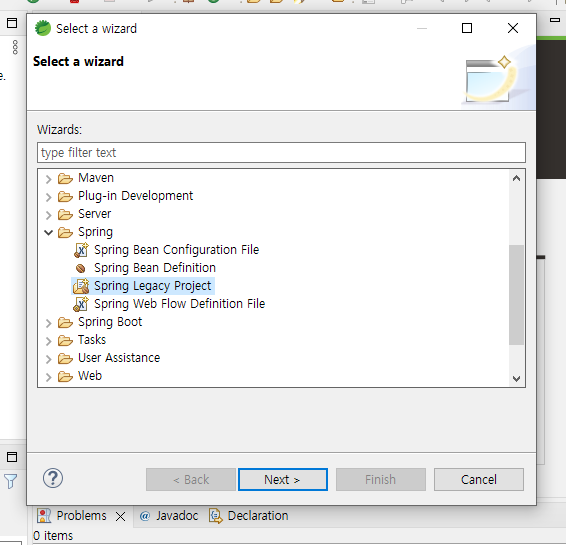Screen dimensions: 566x545
Task: Click the Spring Legacy Project icon
Action: tap(81, 286)
